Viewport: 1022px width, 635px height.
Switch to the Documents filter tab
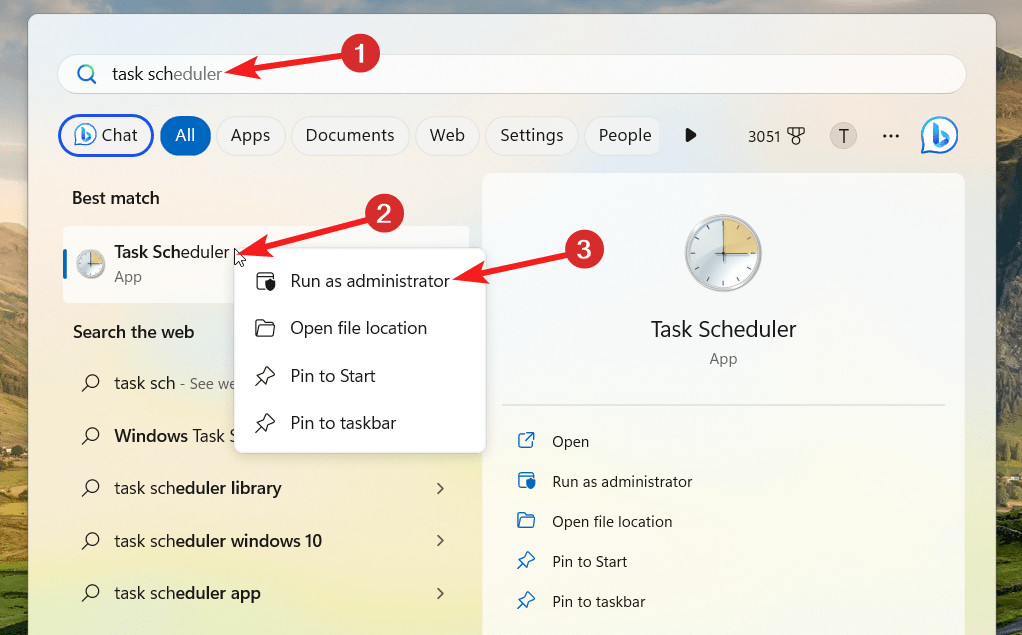tap(350, 135)
